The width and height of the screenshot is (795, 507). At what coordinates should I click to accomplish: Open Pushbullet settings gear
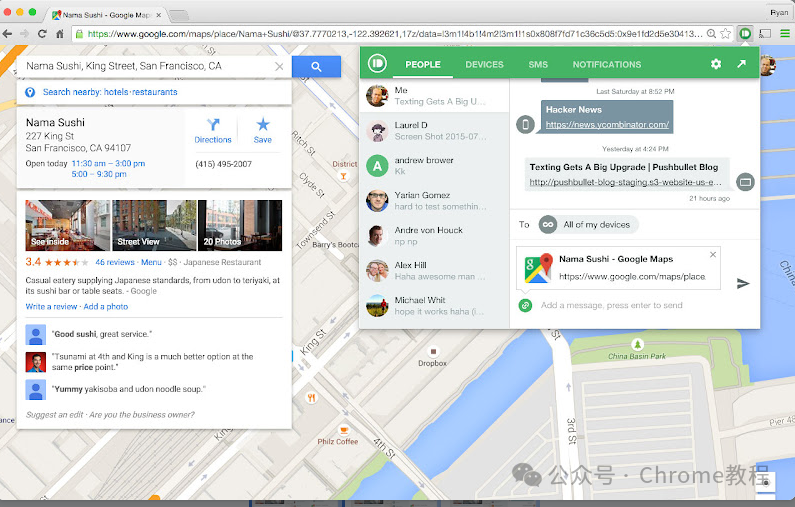coord(716,64)
